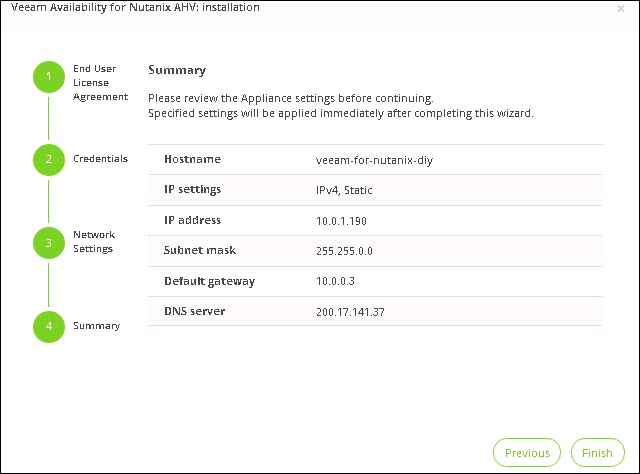Click the default gateway value 10.0.0.3

(336, 282)
